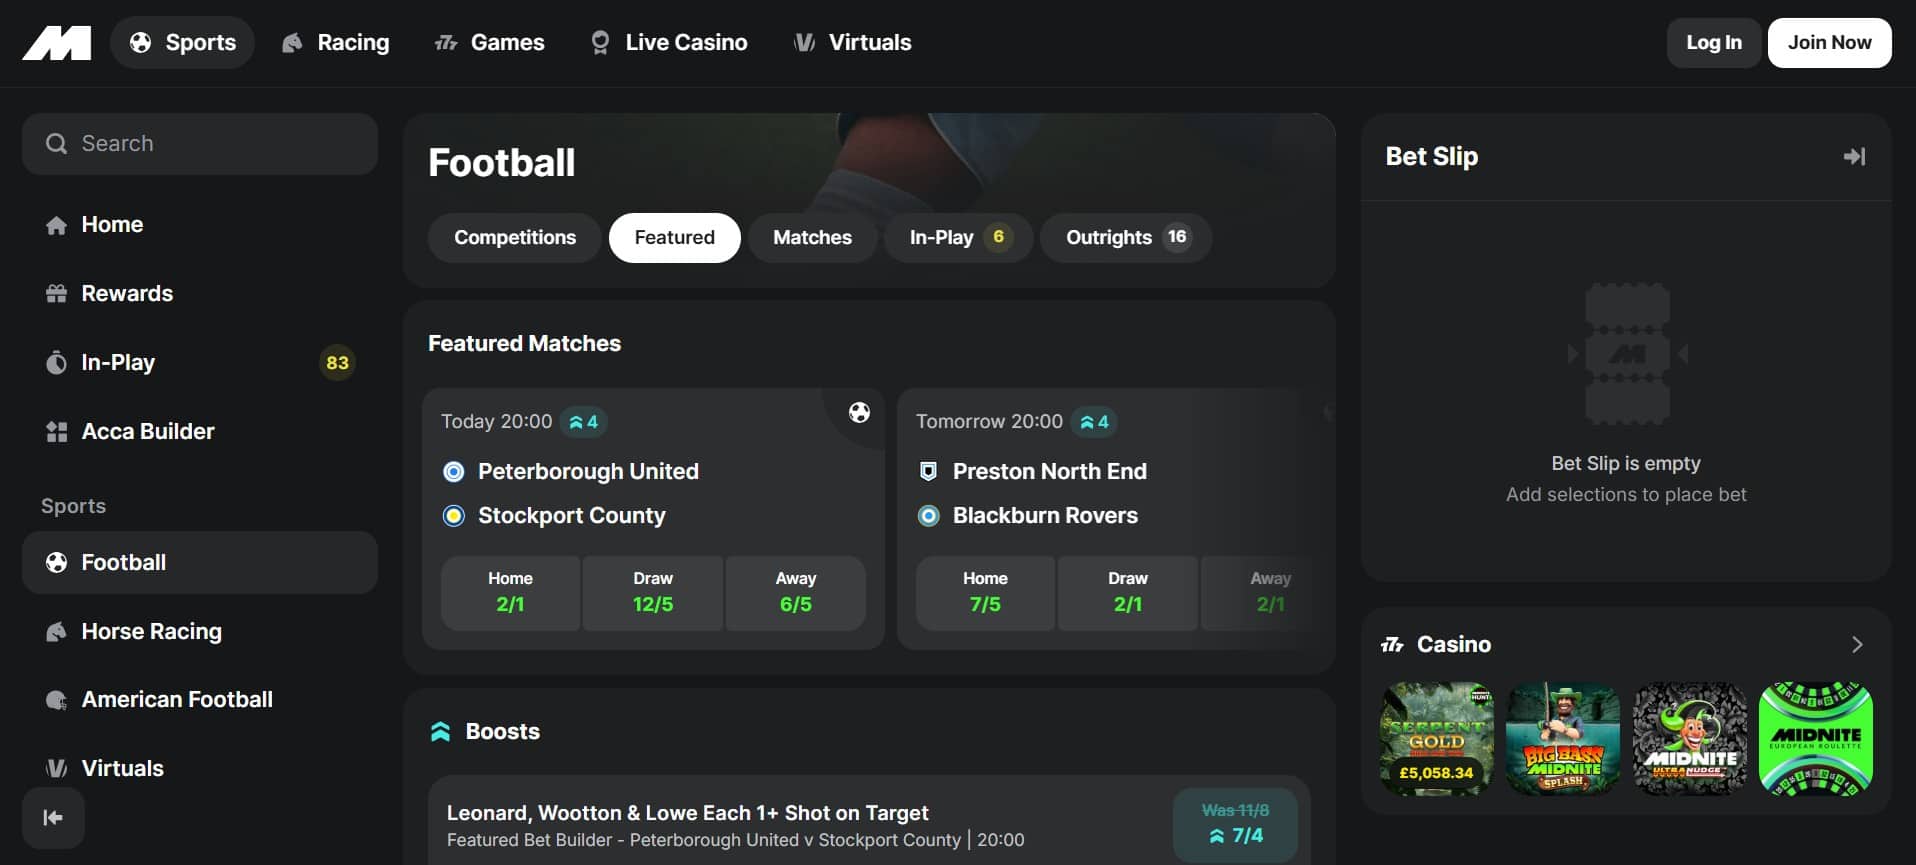The width and height of the screenshot is (1916, 865).
Task: Collapse the left sidebar with arrow icon
Action: coord(53,818)
